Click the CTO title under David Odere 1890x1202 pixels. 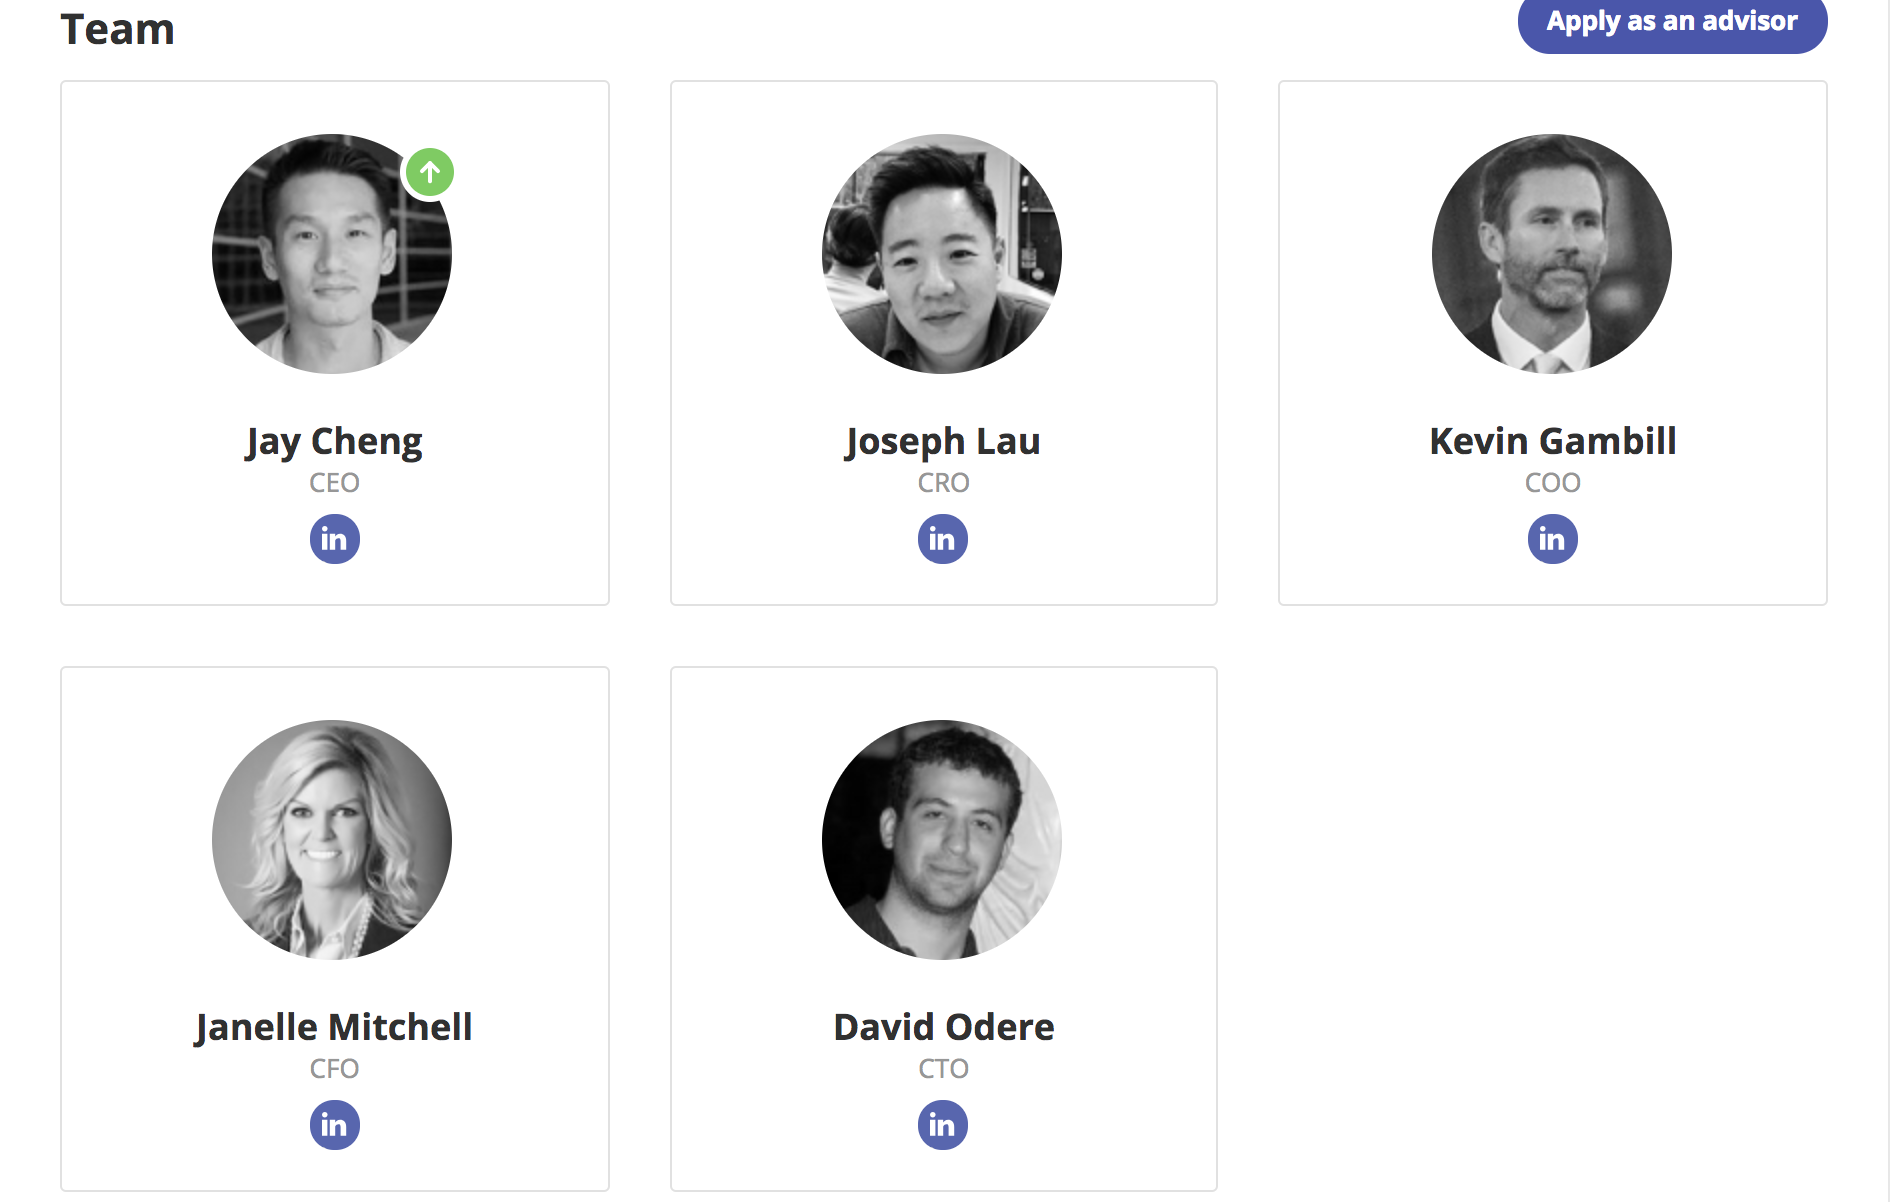click(943, 1069)
